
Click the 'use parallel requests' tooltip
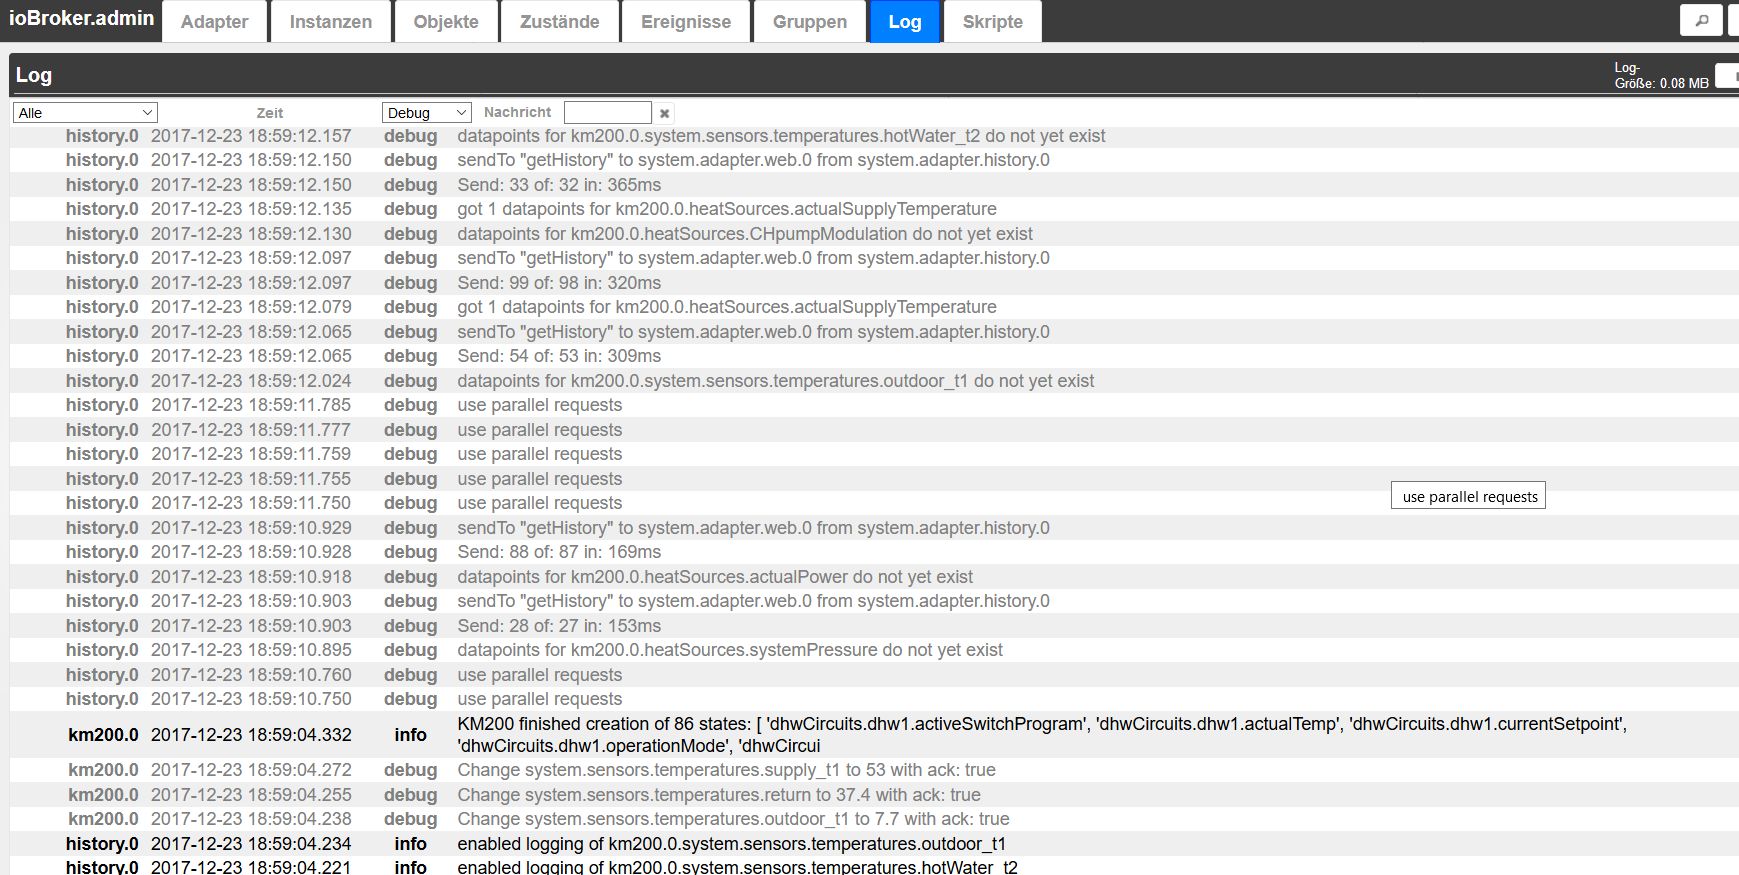[x=1468, y=496]
